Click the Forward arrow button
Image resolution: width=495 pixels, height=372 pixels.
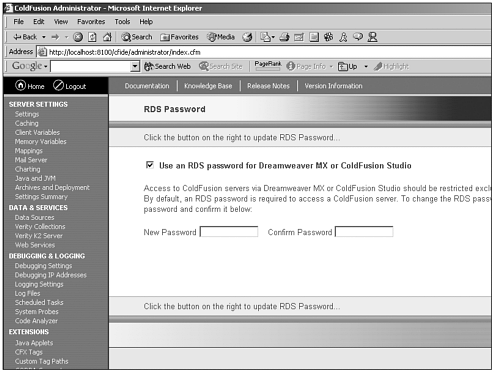tap(55, 37)
